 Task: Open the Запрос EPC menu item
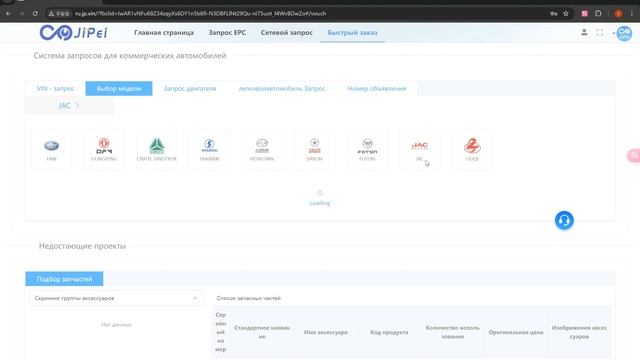pyautogui.click(x=227, y=32)
